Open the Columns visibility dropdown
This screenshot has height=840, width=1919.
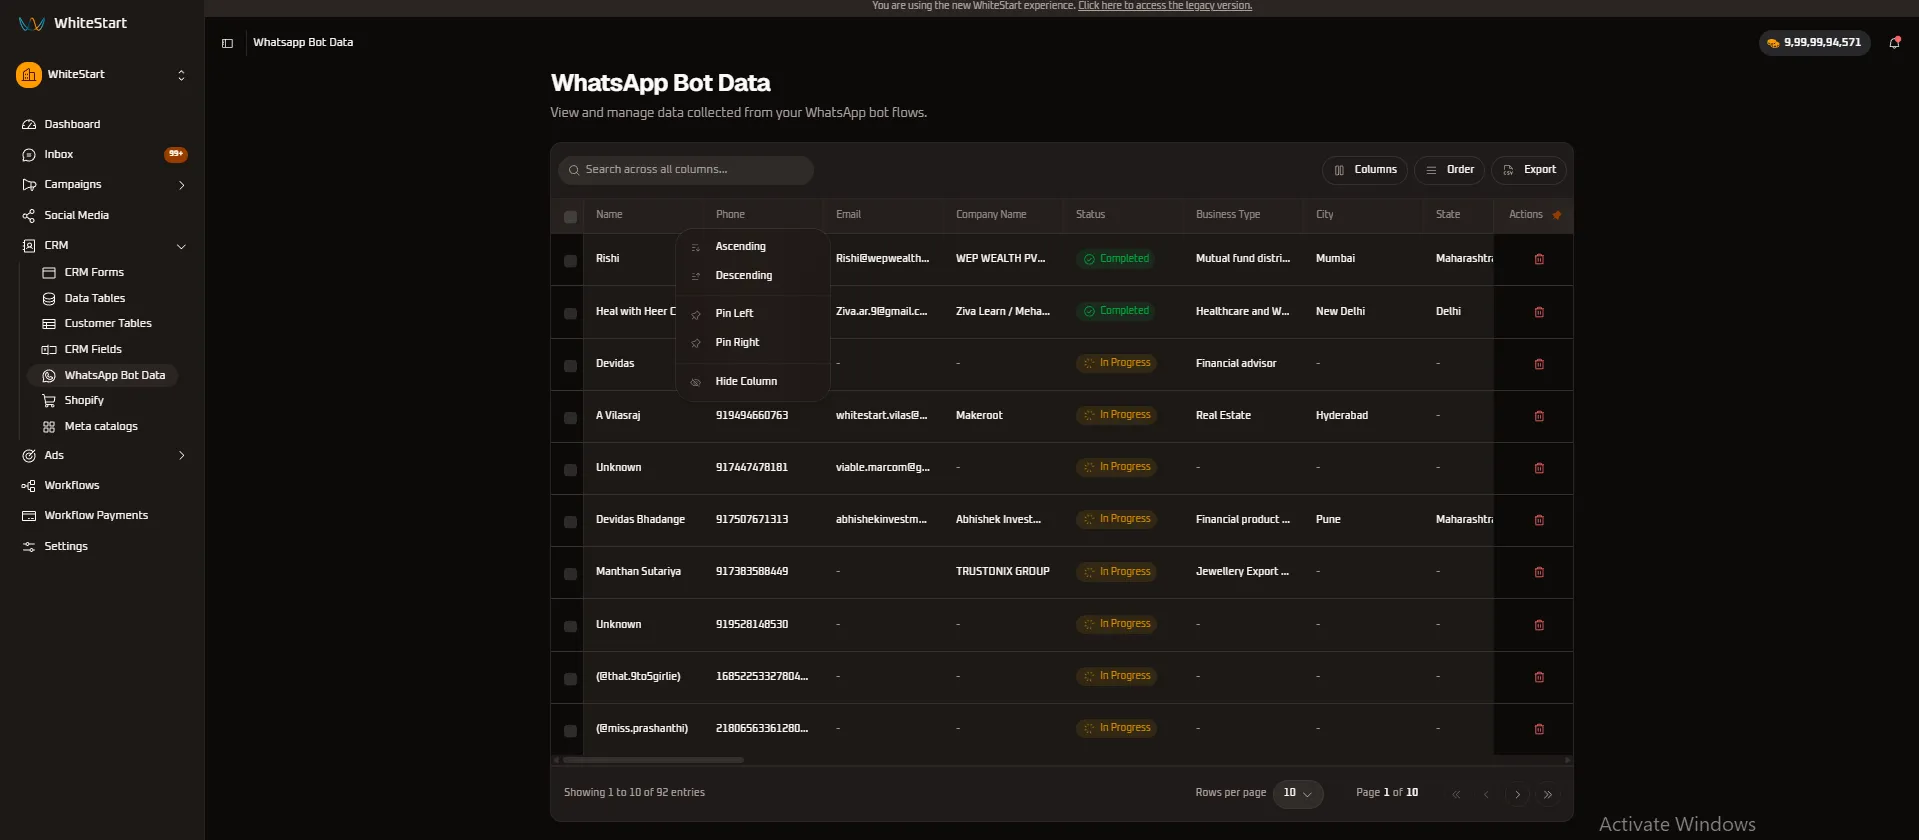pos(1365,170)
